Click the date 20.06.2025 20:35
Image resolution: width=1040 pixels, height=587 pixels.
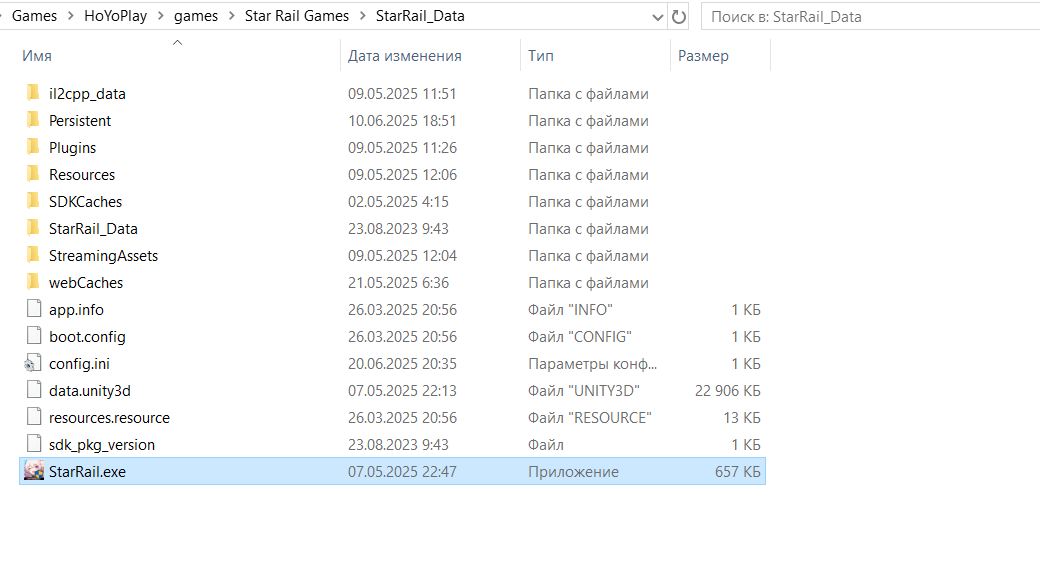tap(402, 363)
